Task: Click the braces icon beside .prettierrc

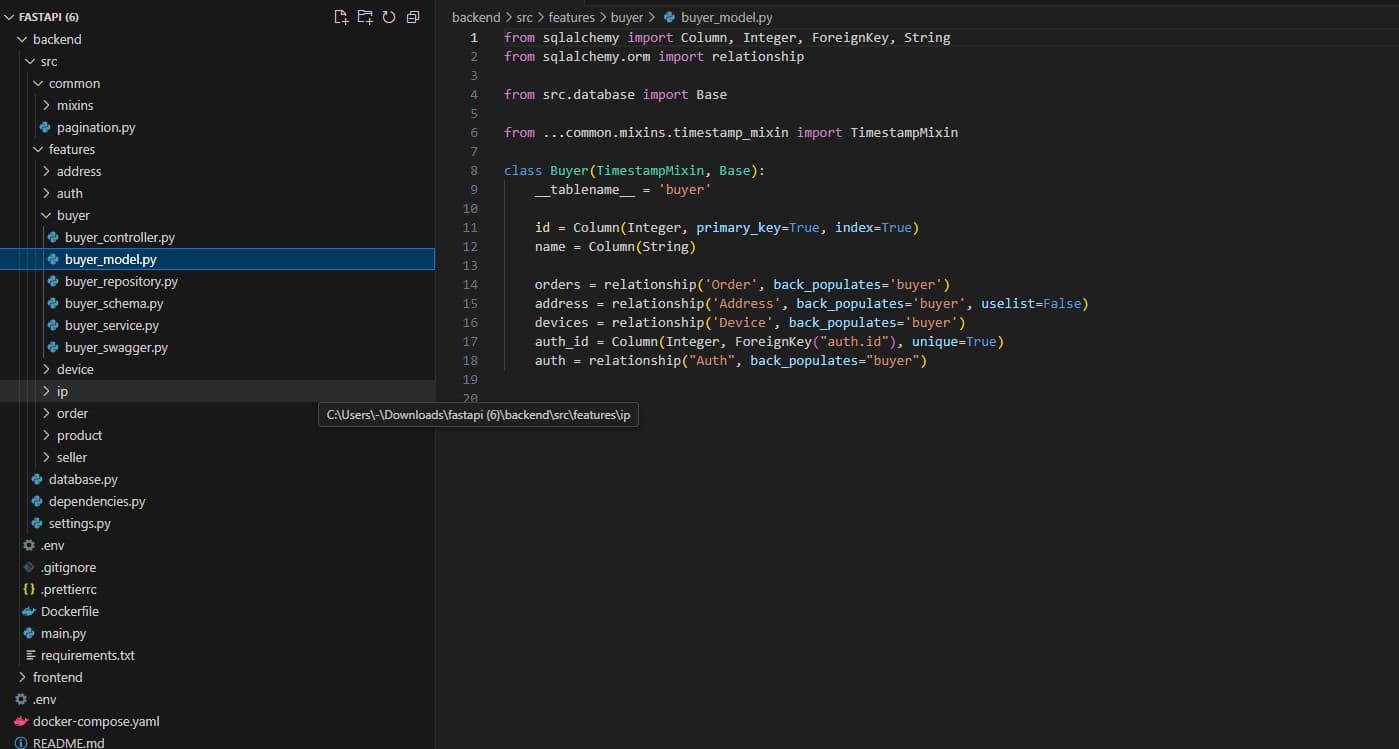Action: coord(29,589)
